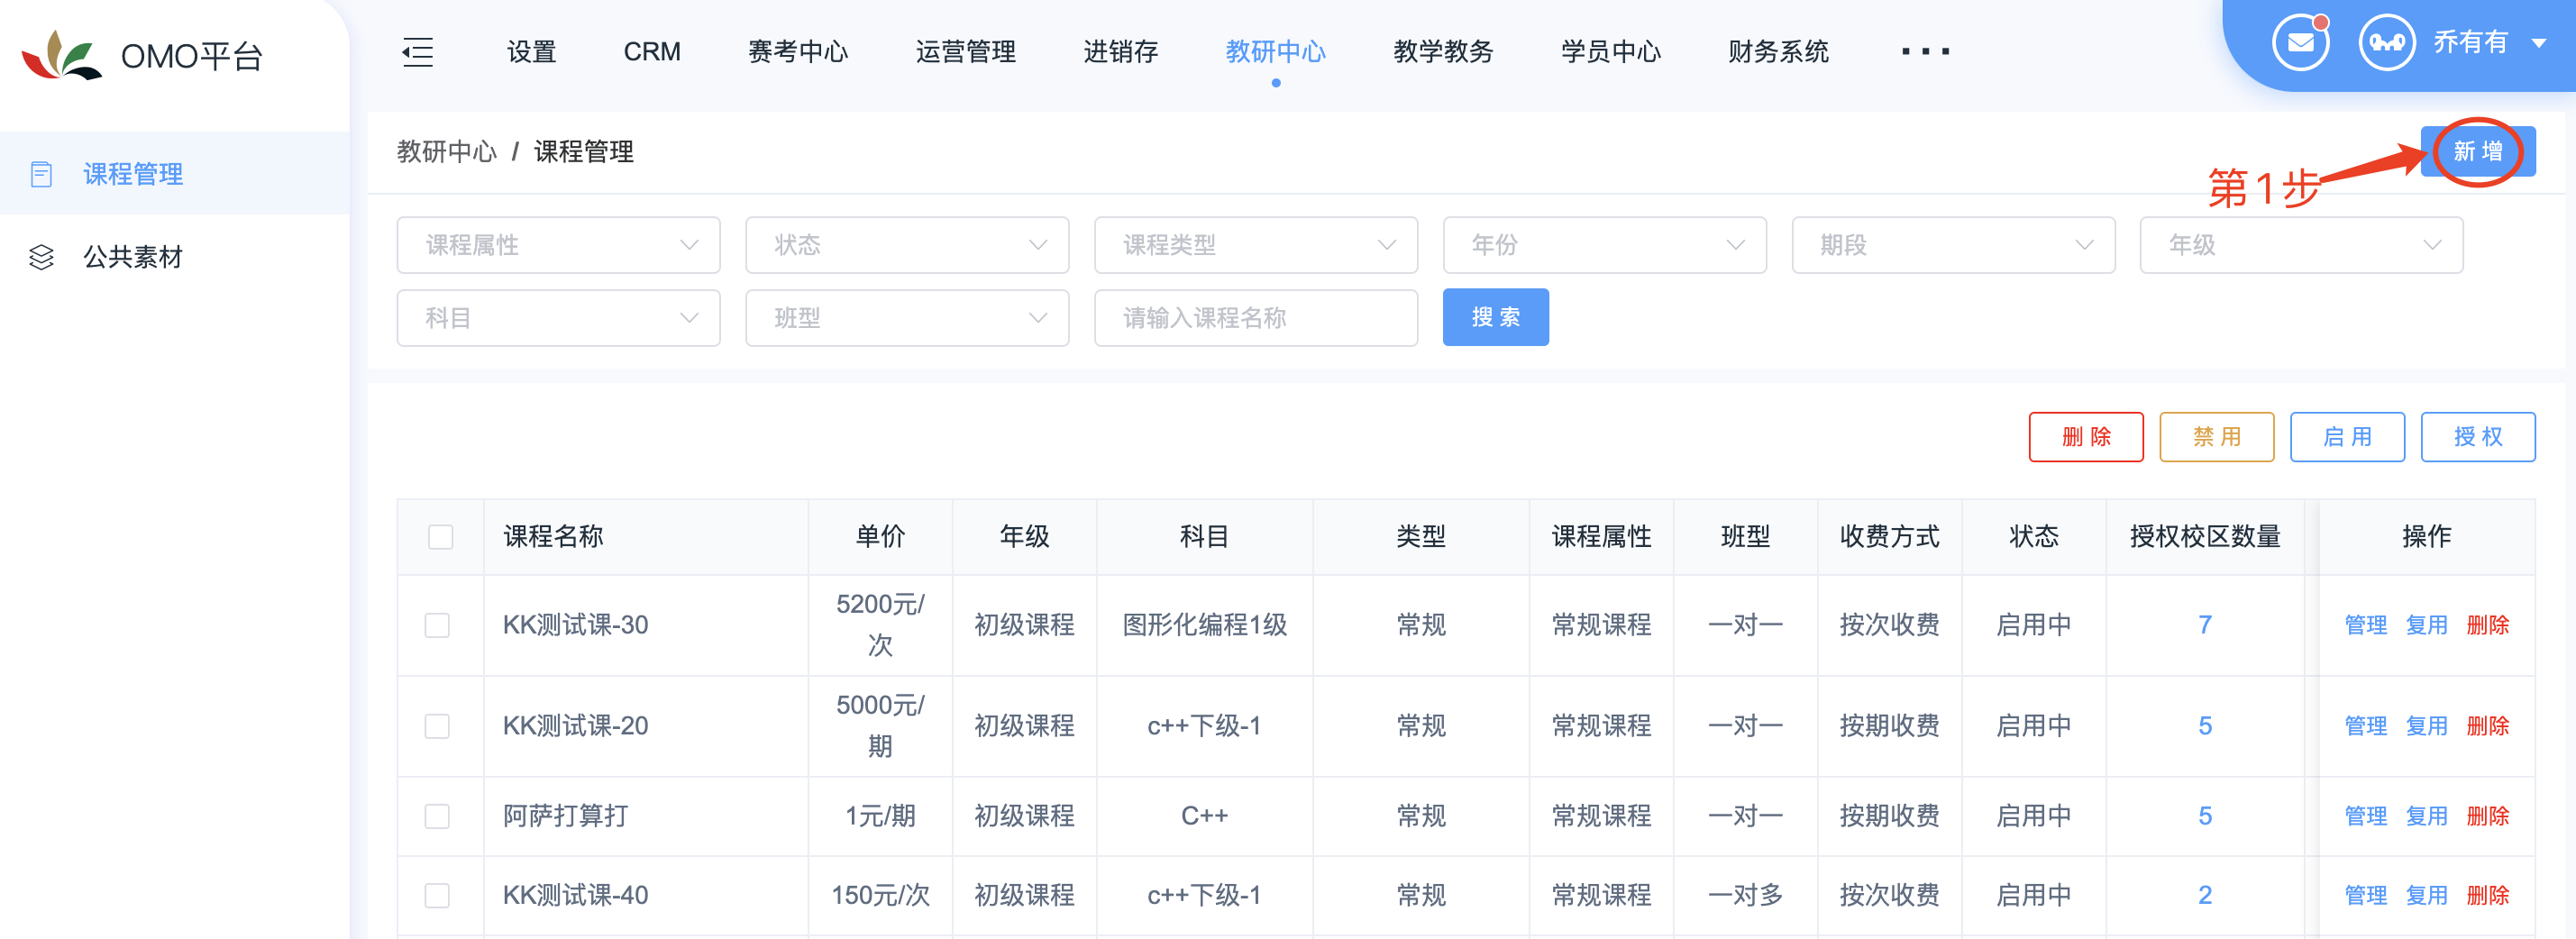The height and width of the screenshot is (939, 2576).
Task: Click 管理 for KK测试课-20
Action: (2365, 726)
